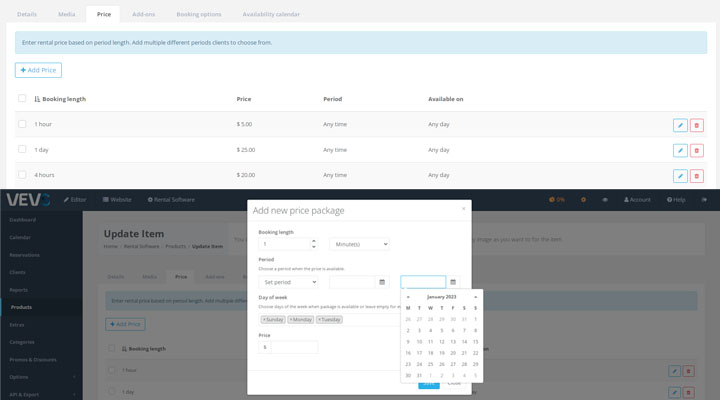Click the Price amount field in dialog
Viewport: 720px width, 400px height.
pyautogui.click(x=294, y=347)
